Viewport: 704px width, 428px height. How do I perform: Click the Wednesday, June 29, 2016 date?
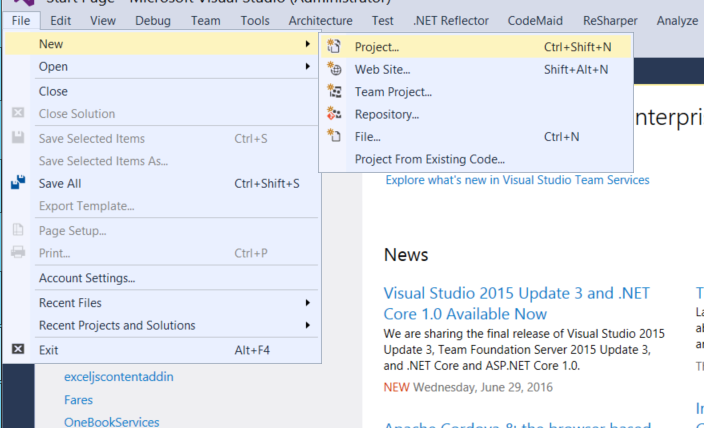point(483,387)
